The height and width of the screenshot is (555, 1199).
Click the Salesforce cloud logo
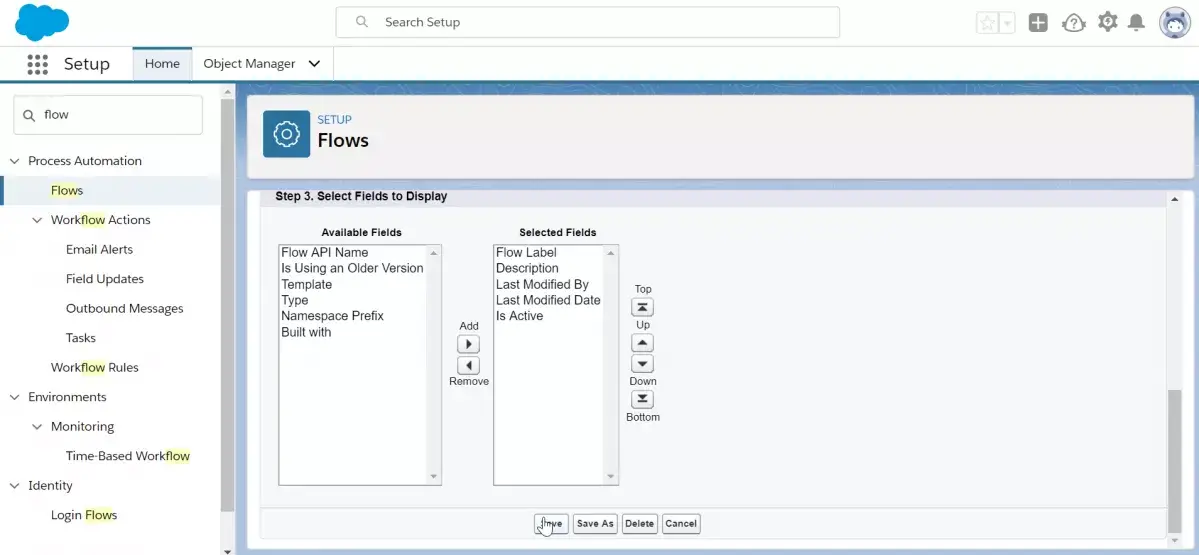tap(42, 22)
